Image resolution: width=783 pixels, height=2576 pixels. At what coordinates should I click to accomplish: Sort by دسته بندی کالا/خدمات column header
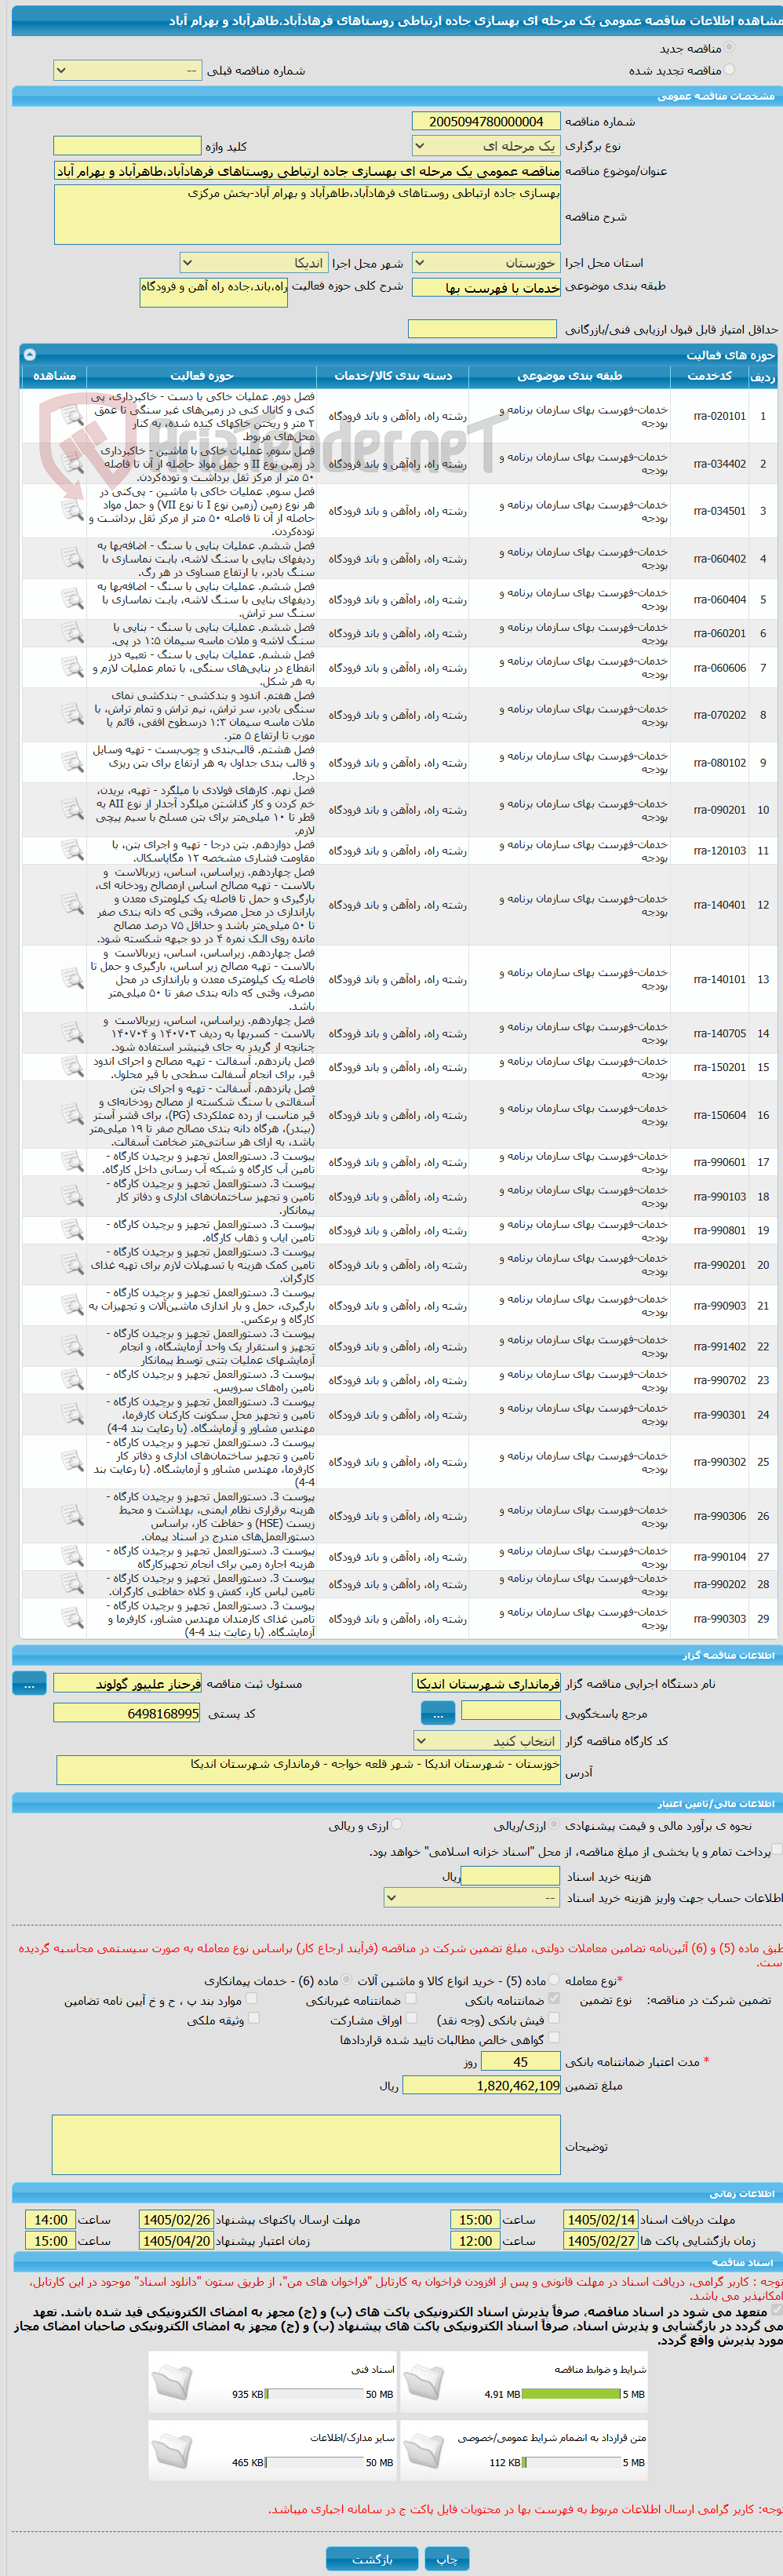[393, 375]
